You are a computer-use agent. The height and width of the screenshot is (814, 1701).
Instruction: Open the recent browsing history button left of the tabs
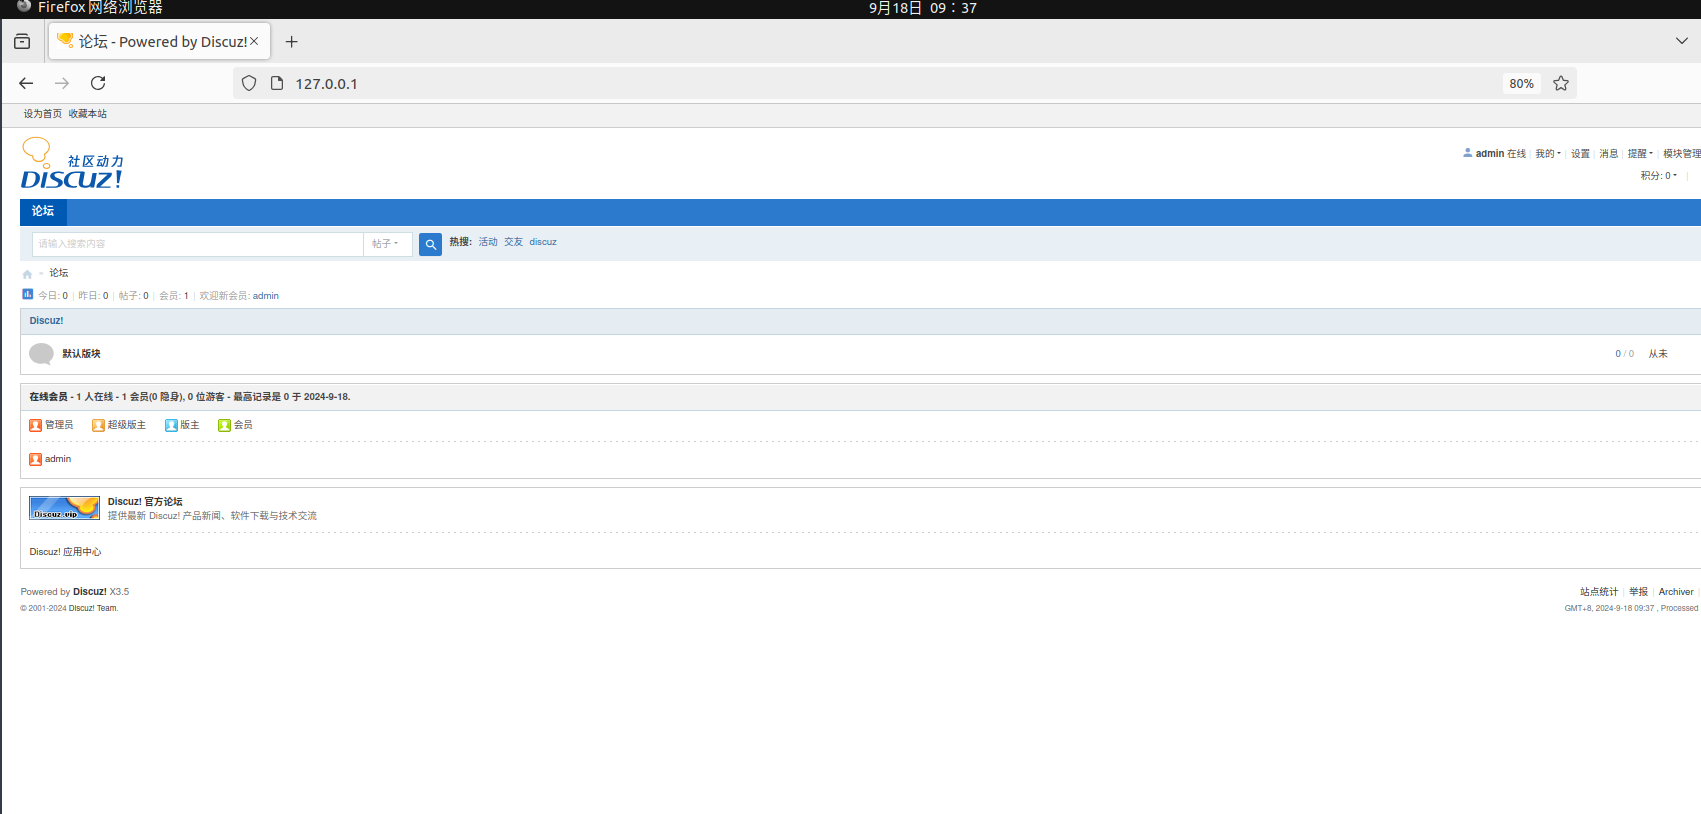click(22, 41)
